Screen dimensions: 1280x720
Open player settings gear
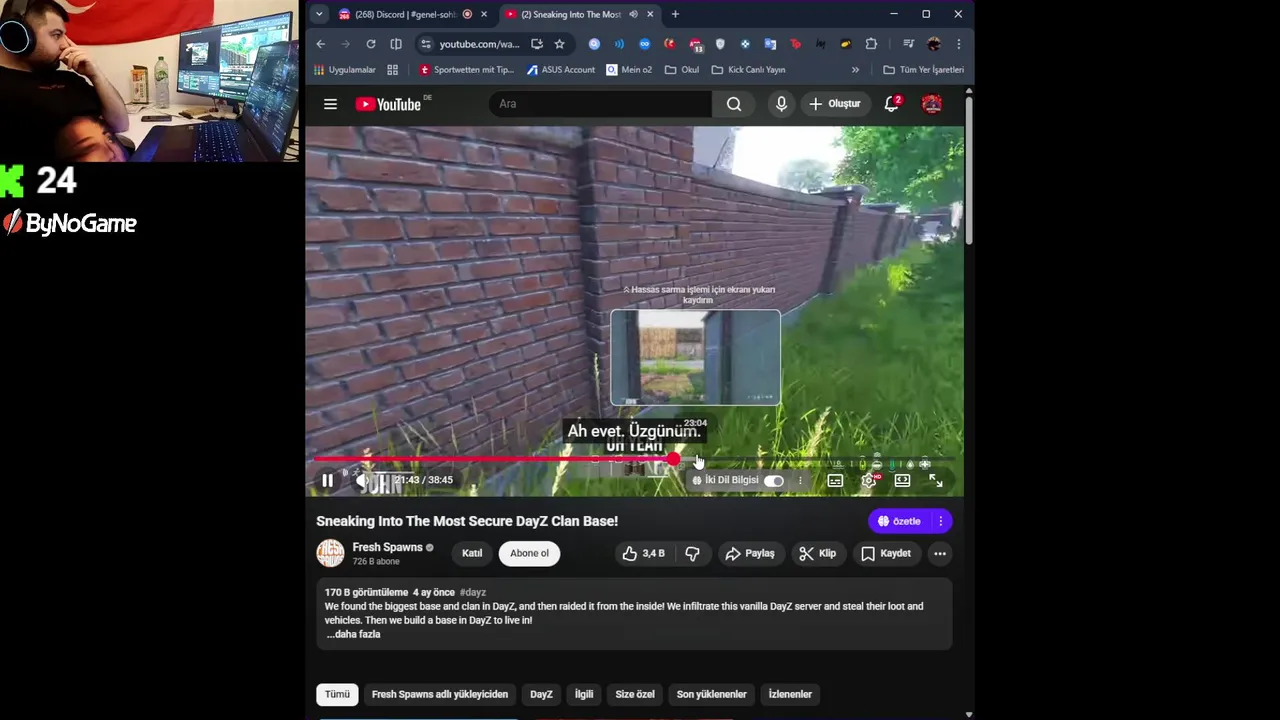click(868, 481)
